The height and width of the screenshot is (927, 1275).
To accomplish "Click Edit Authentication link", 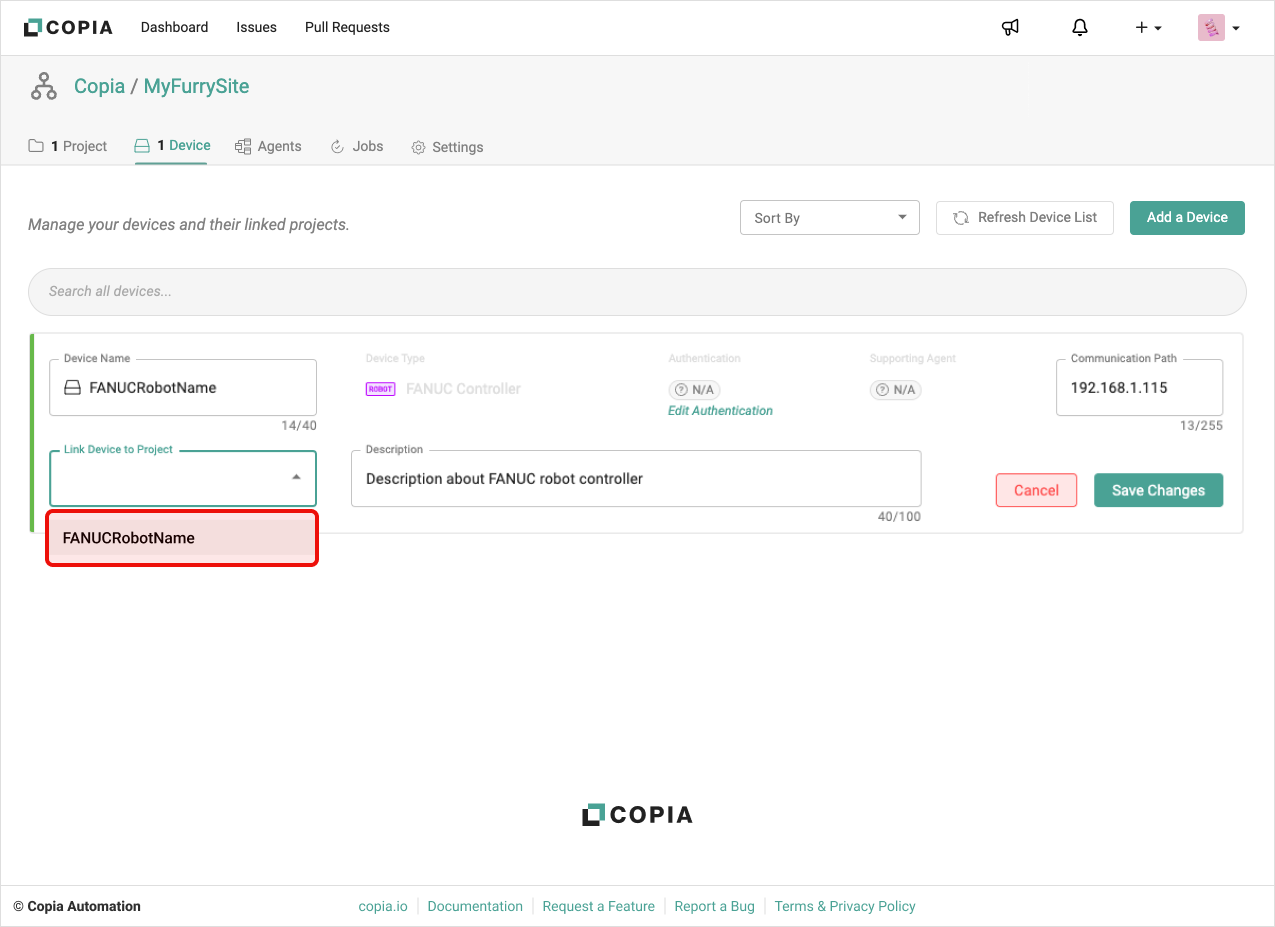I will pyautogui.click(x=720, y=411).
